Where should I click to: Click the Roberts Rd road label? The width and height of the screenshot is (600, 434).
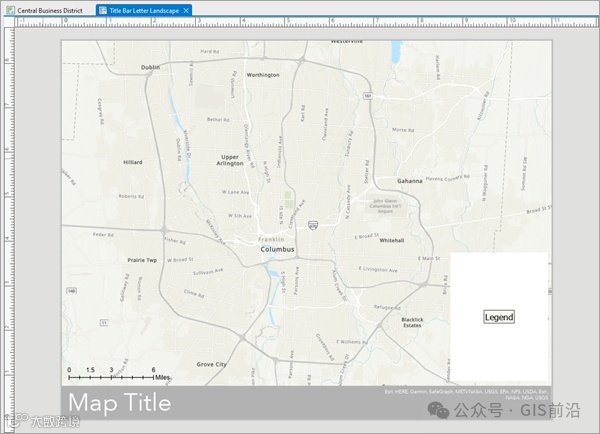coord(131,196)
